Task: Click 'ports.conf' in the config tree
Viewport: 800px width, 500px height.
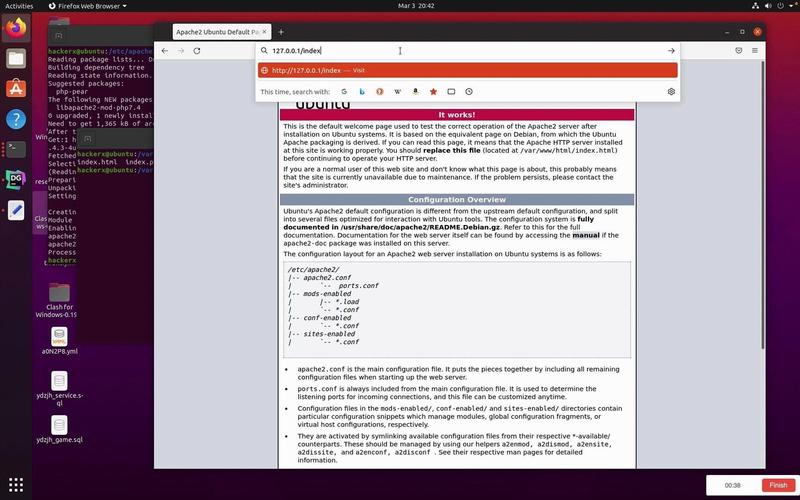Action: (x=359, y=286)
